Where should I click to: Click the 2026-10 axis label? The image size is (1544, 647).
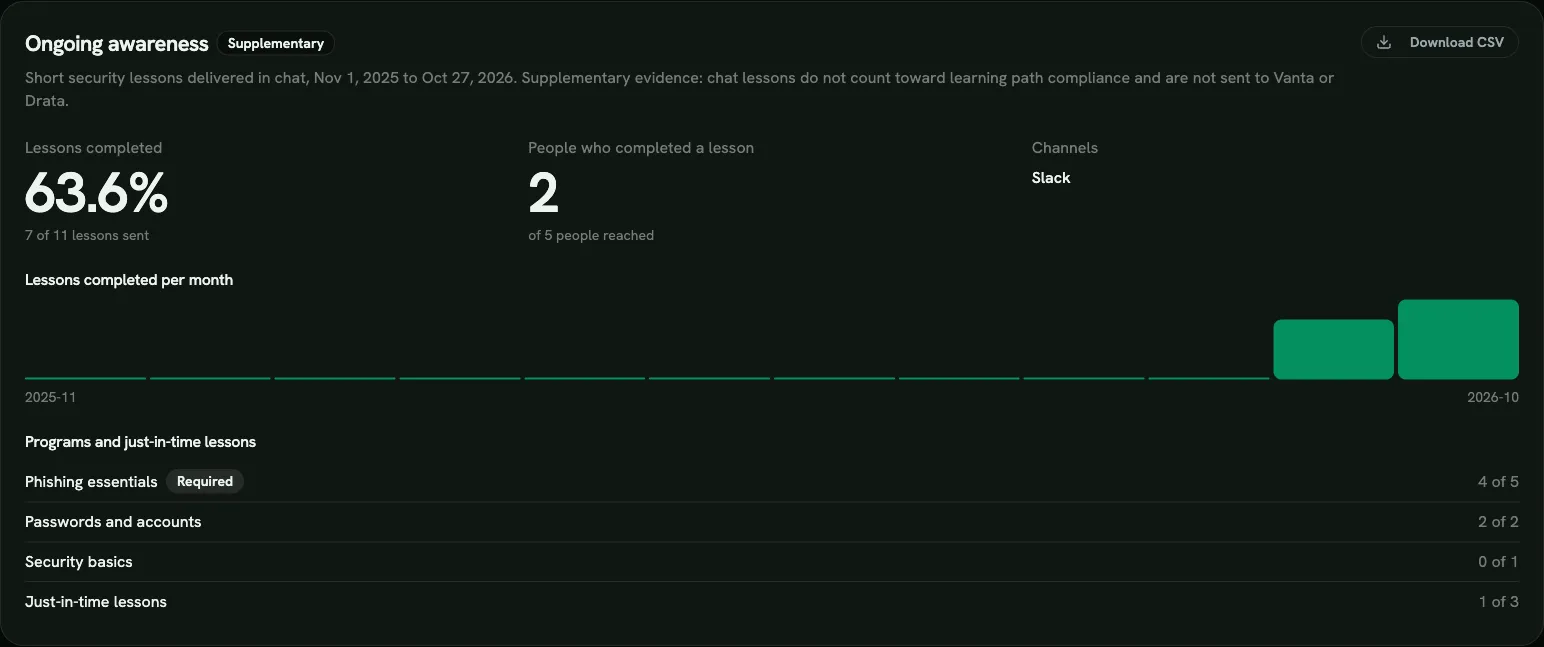1493,397
